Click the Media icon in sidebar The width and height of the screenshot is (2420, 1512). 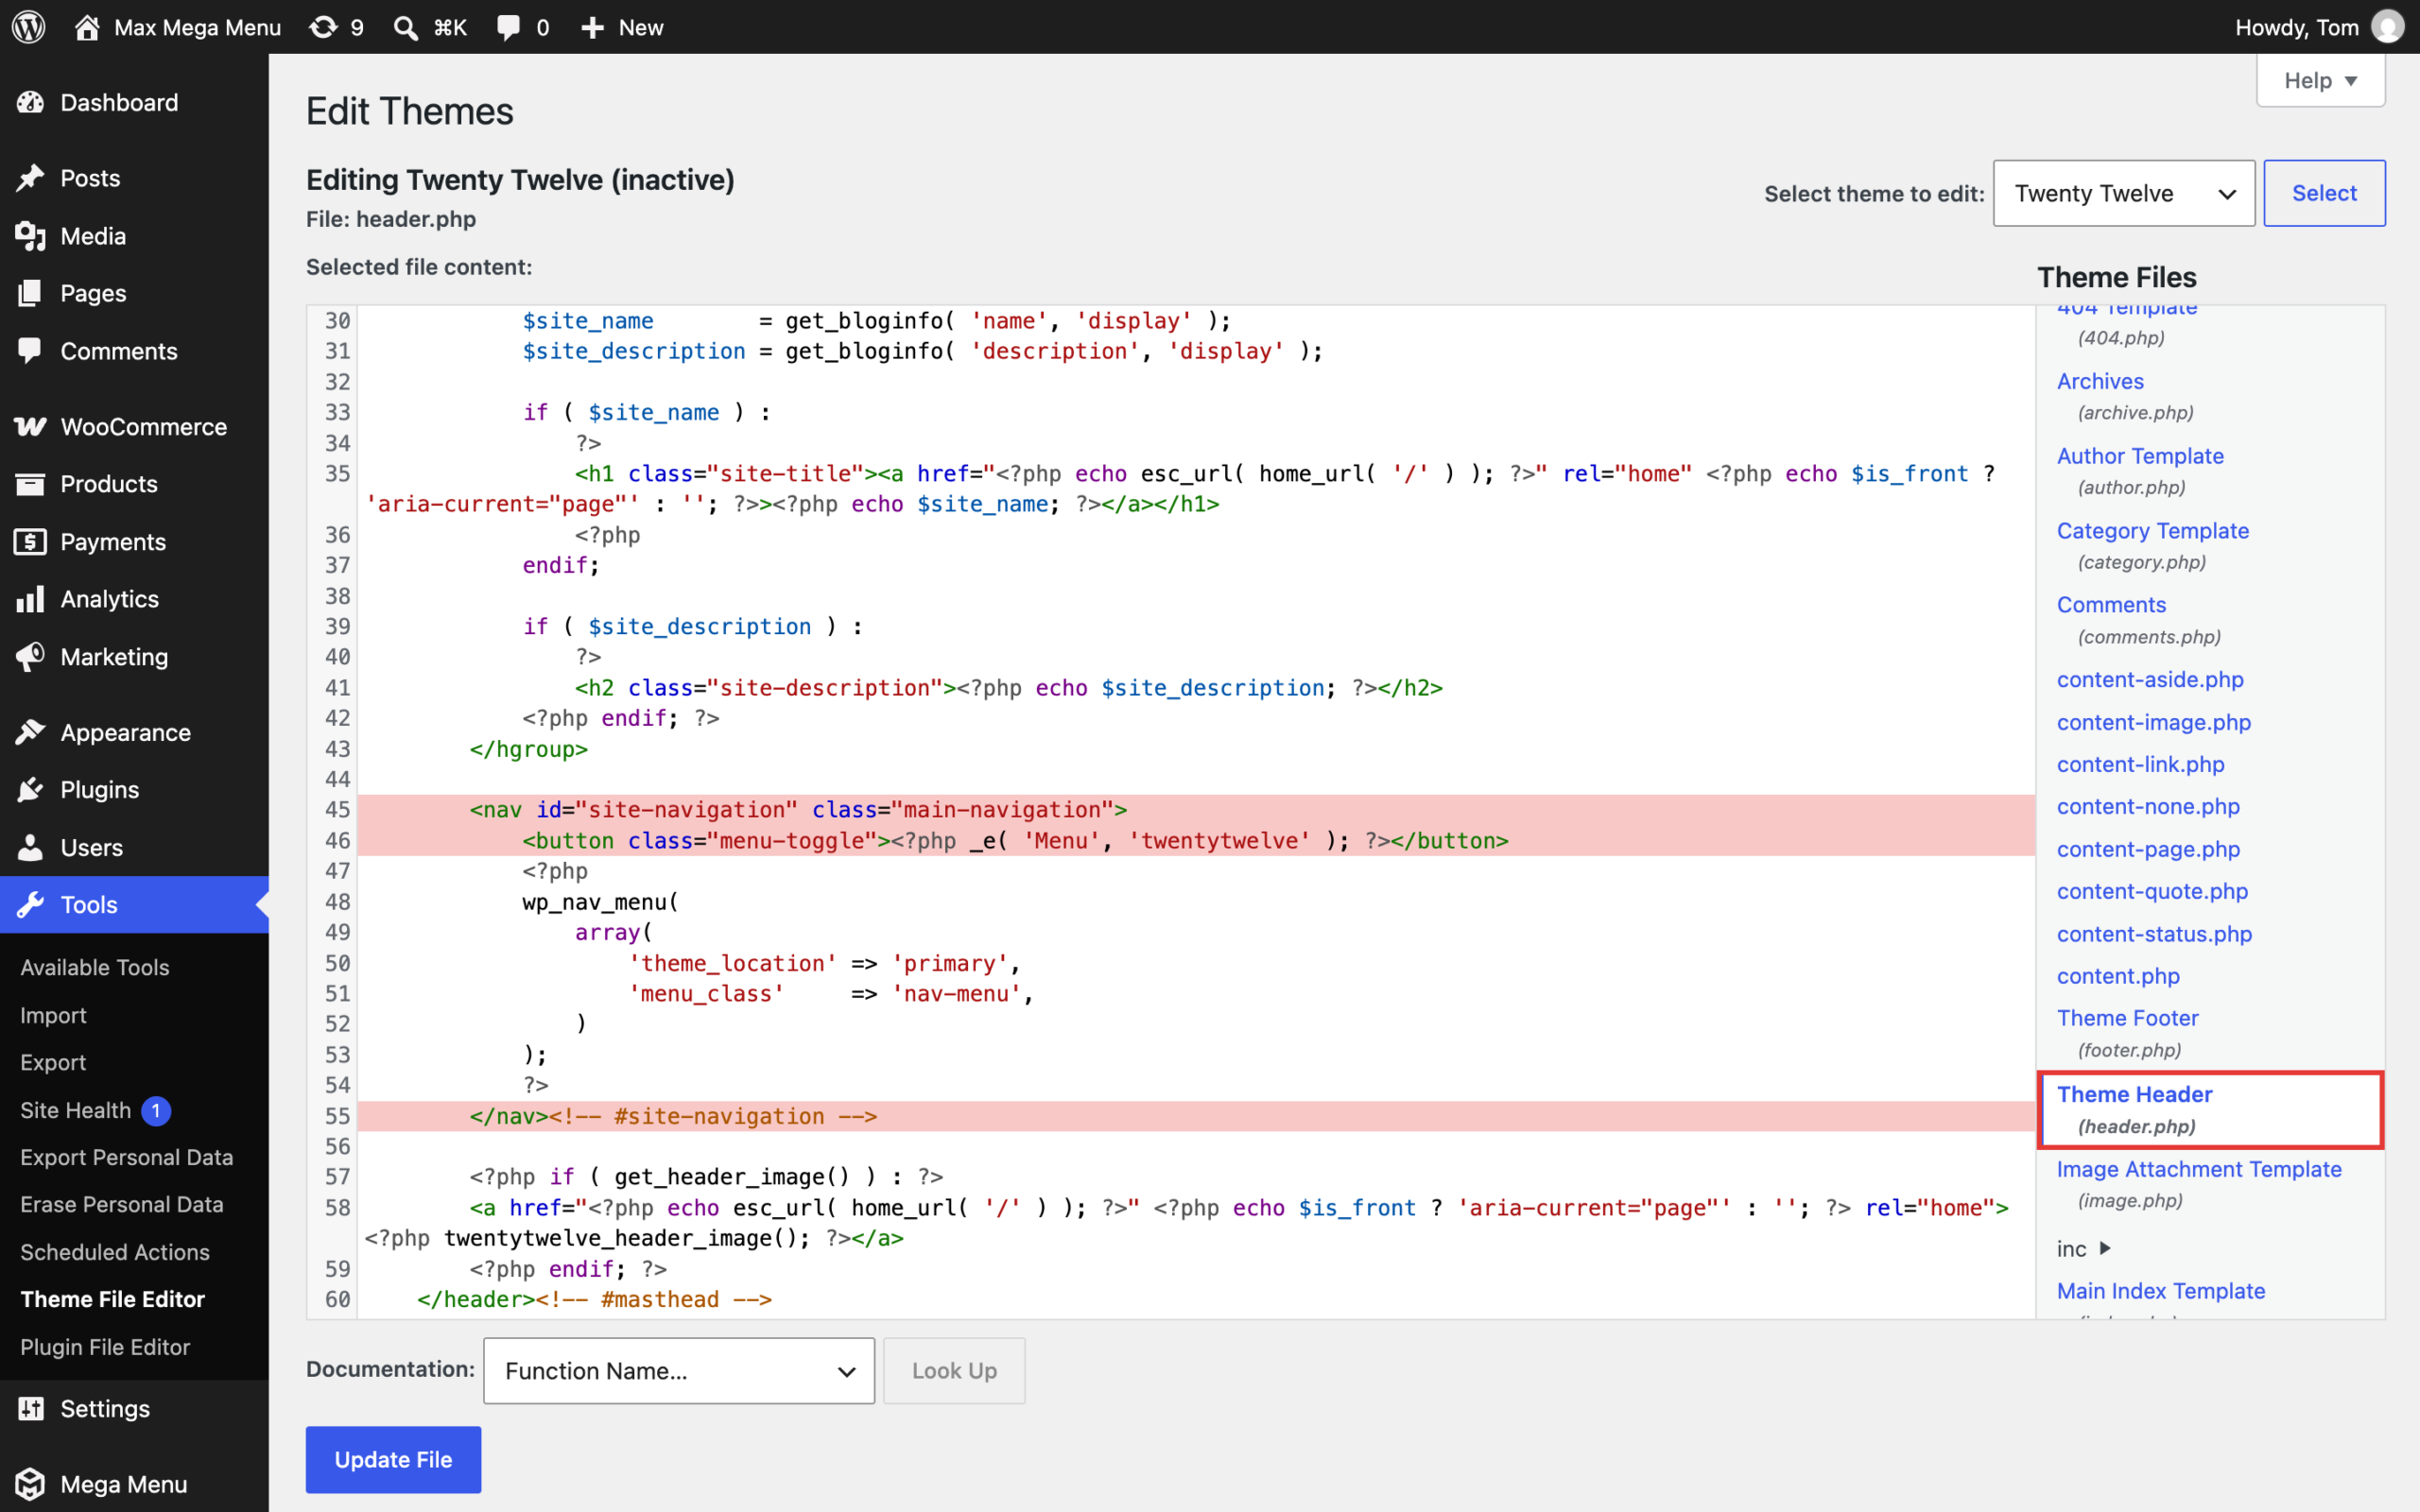[x=30, y=236]
